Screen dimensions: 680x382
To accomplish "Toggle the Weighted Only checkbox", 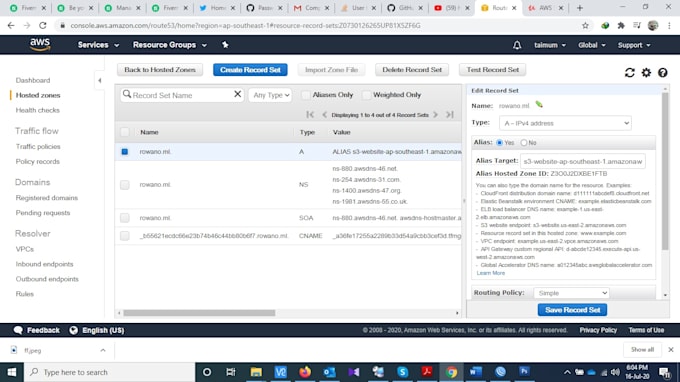I will [366, 95].
